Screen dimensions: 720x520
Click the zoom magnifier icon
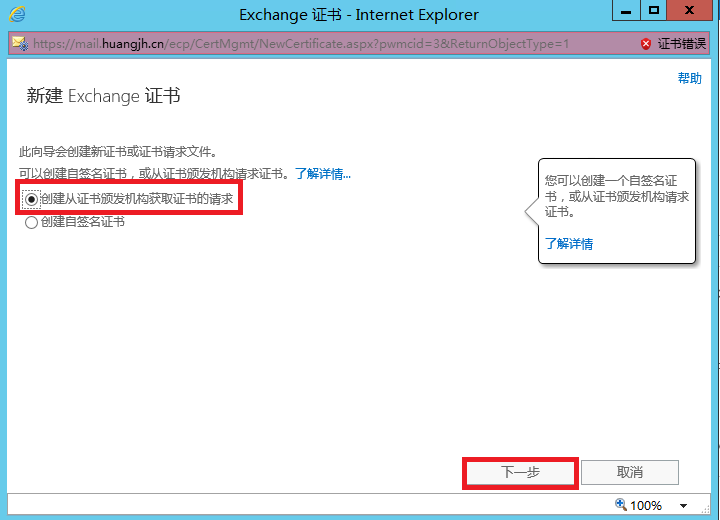620,504
